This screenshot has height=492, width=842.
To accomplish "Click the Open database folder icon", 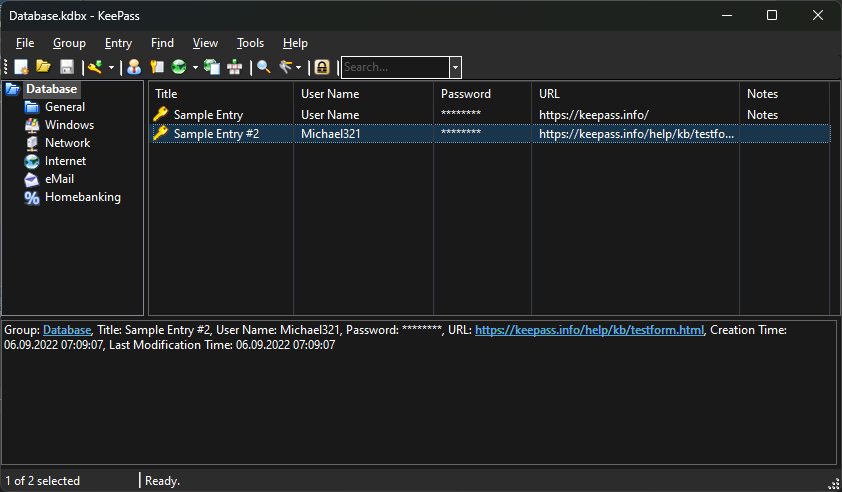I will point(43,67).
